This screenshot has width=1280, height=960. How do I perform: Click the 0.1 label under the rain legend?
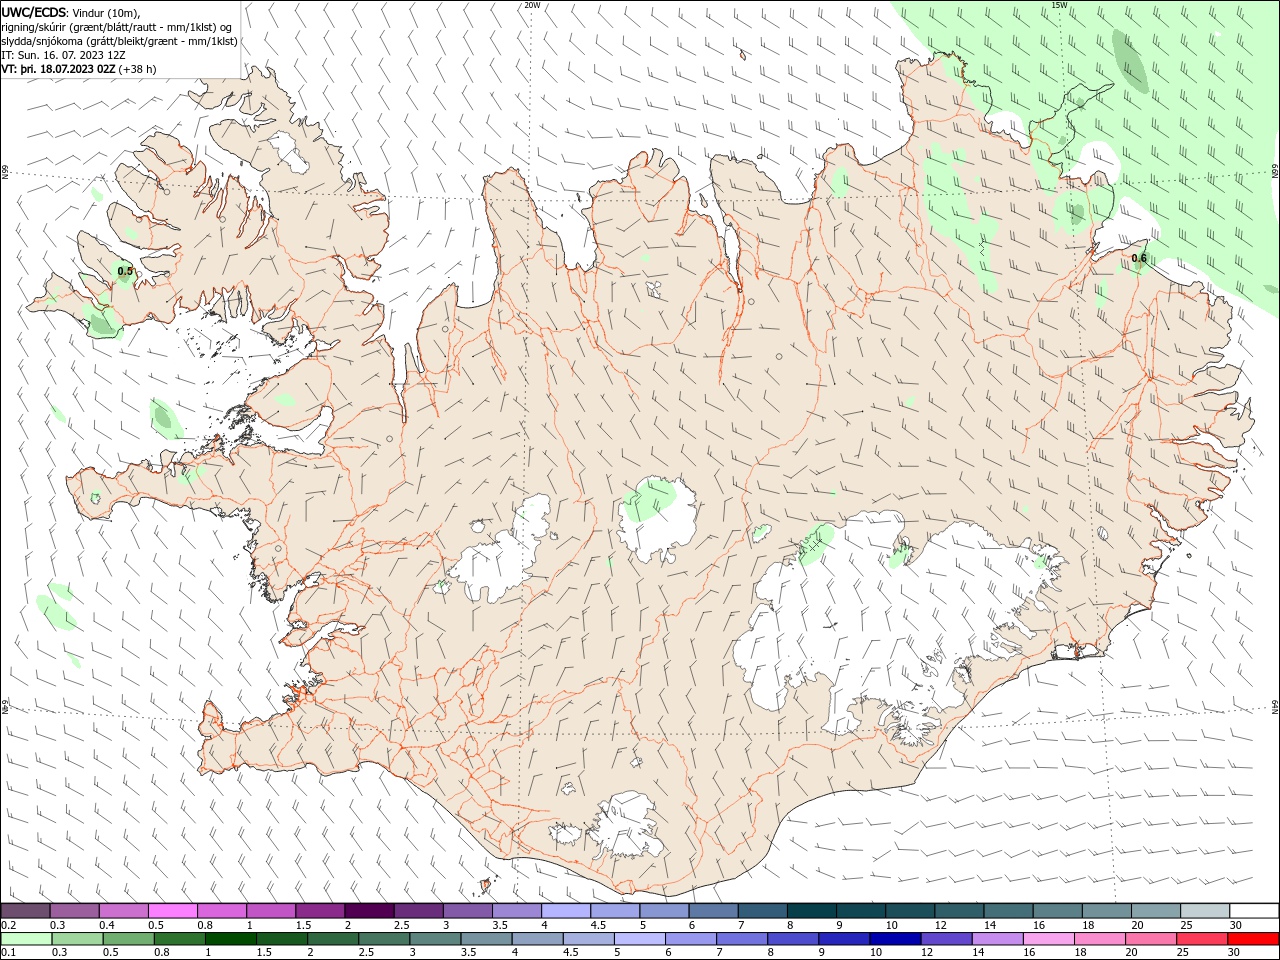[x=8, y=952]
